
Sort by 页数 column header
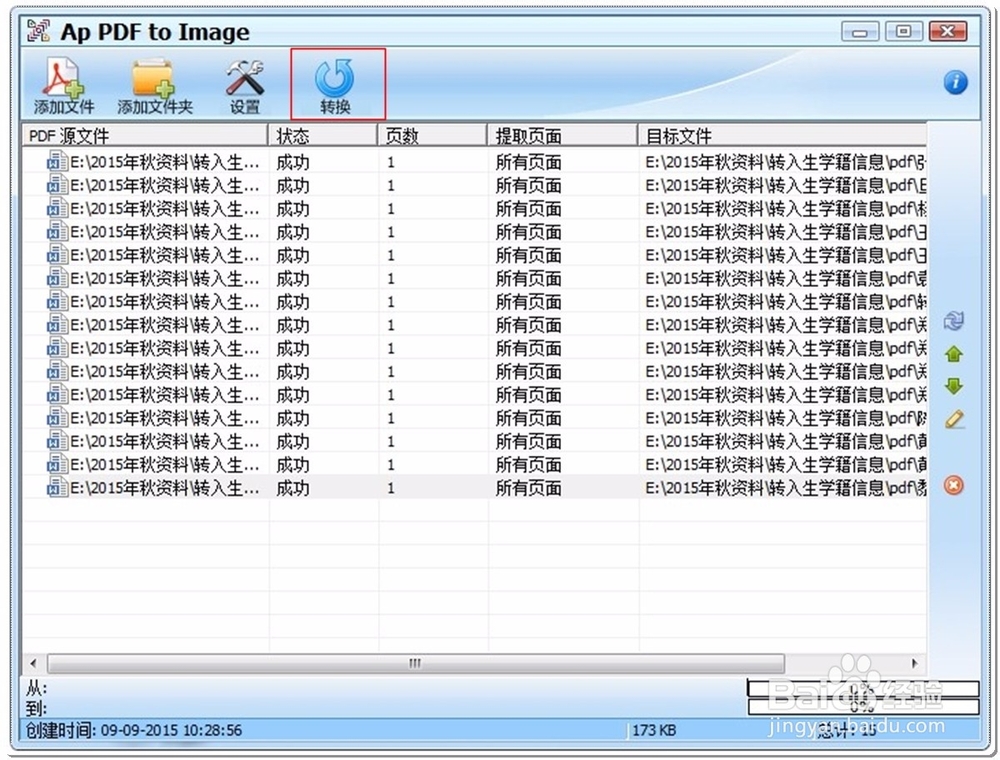(432, 136)
